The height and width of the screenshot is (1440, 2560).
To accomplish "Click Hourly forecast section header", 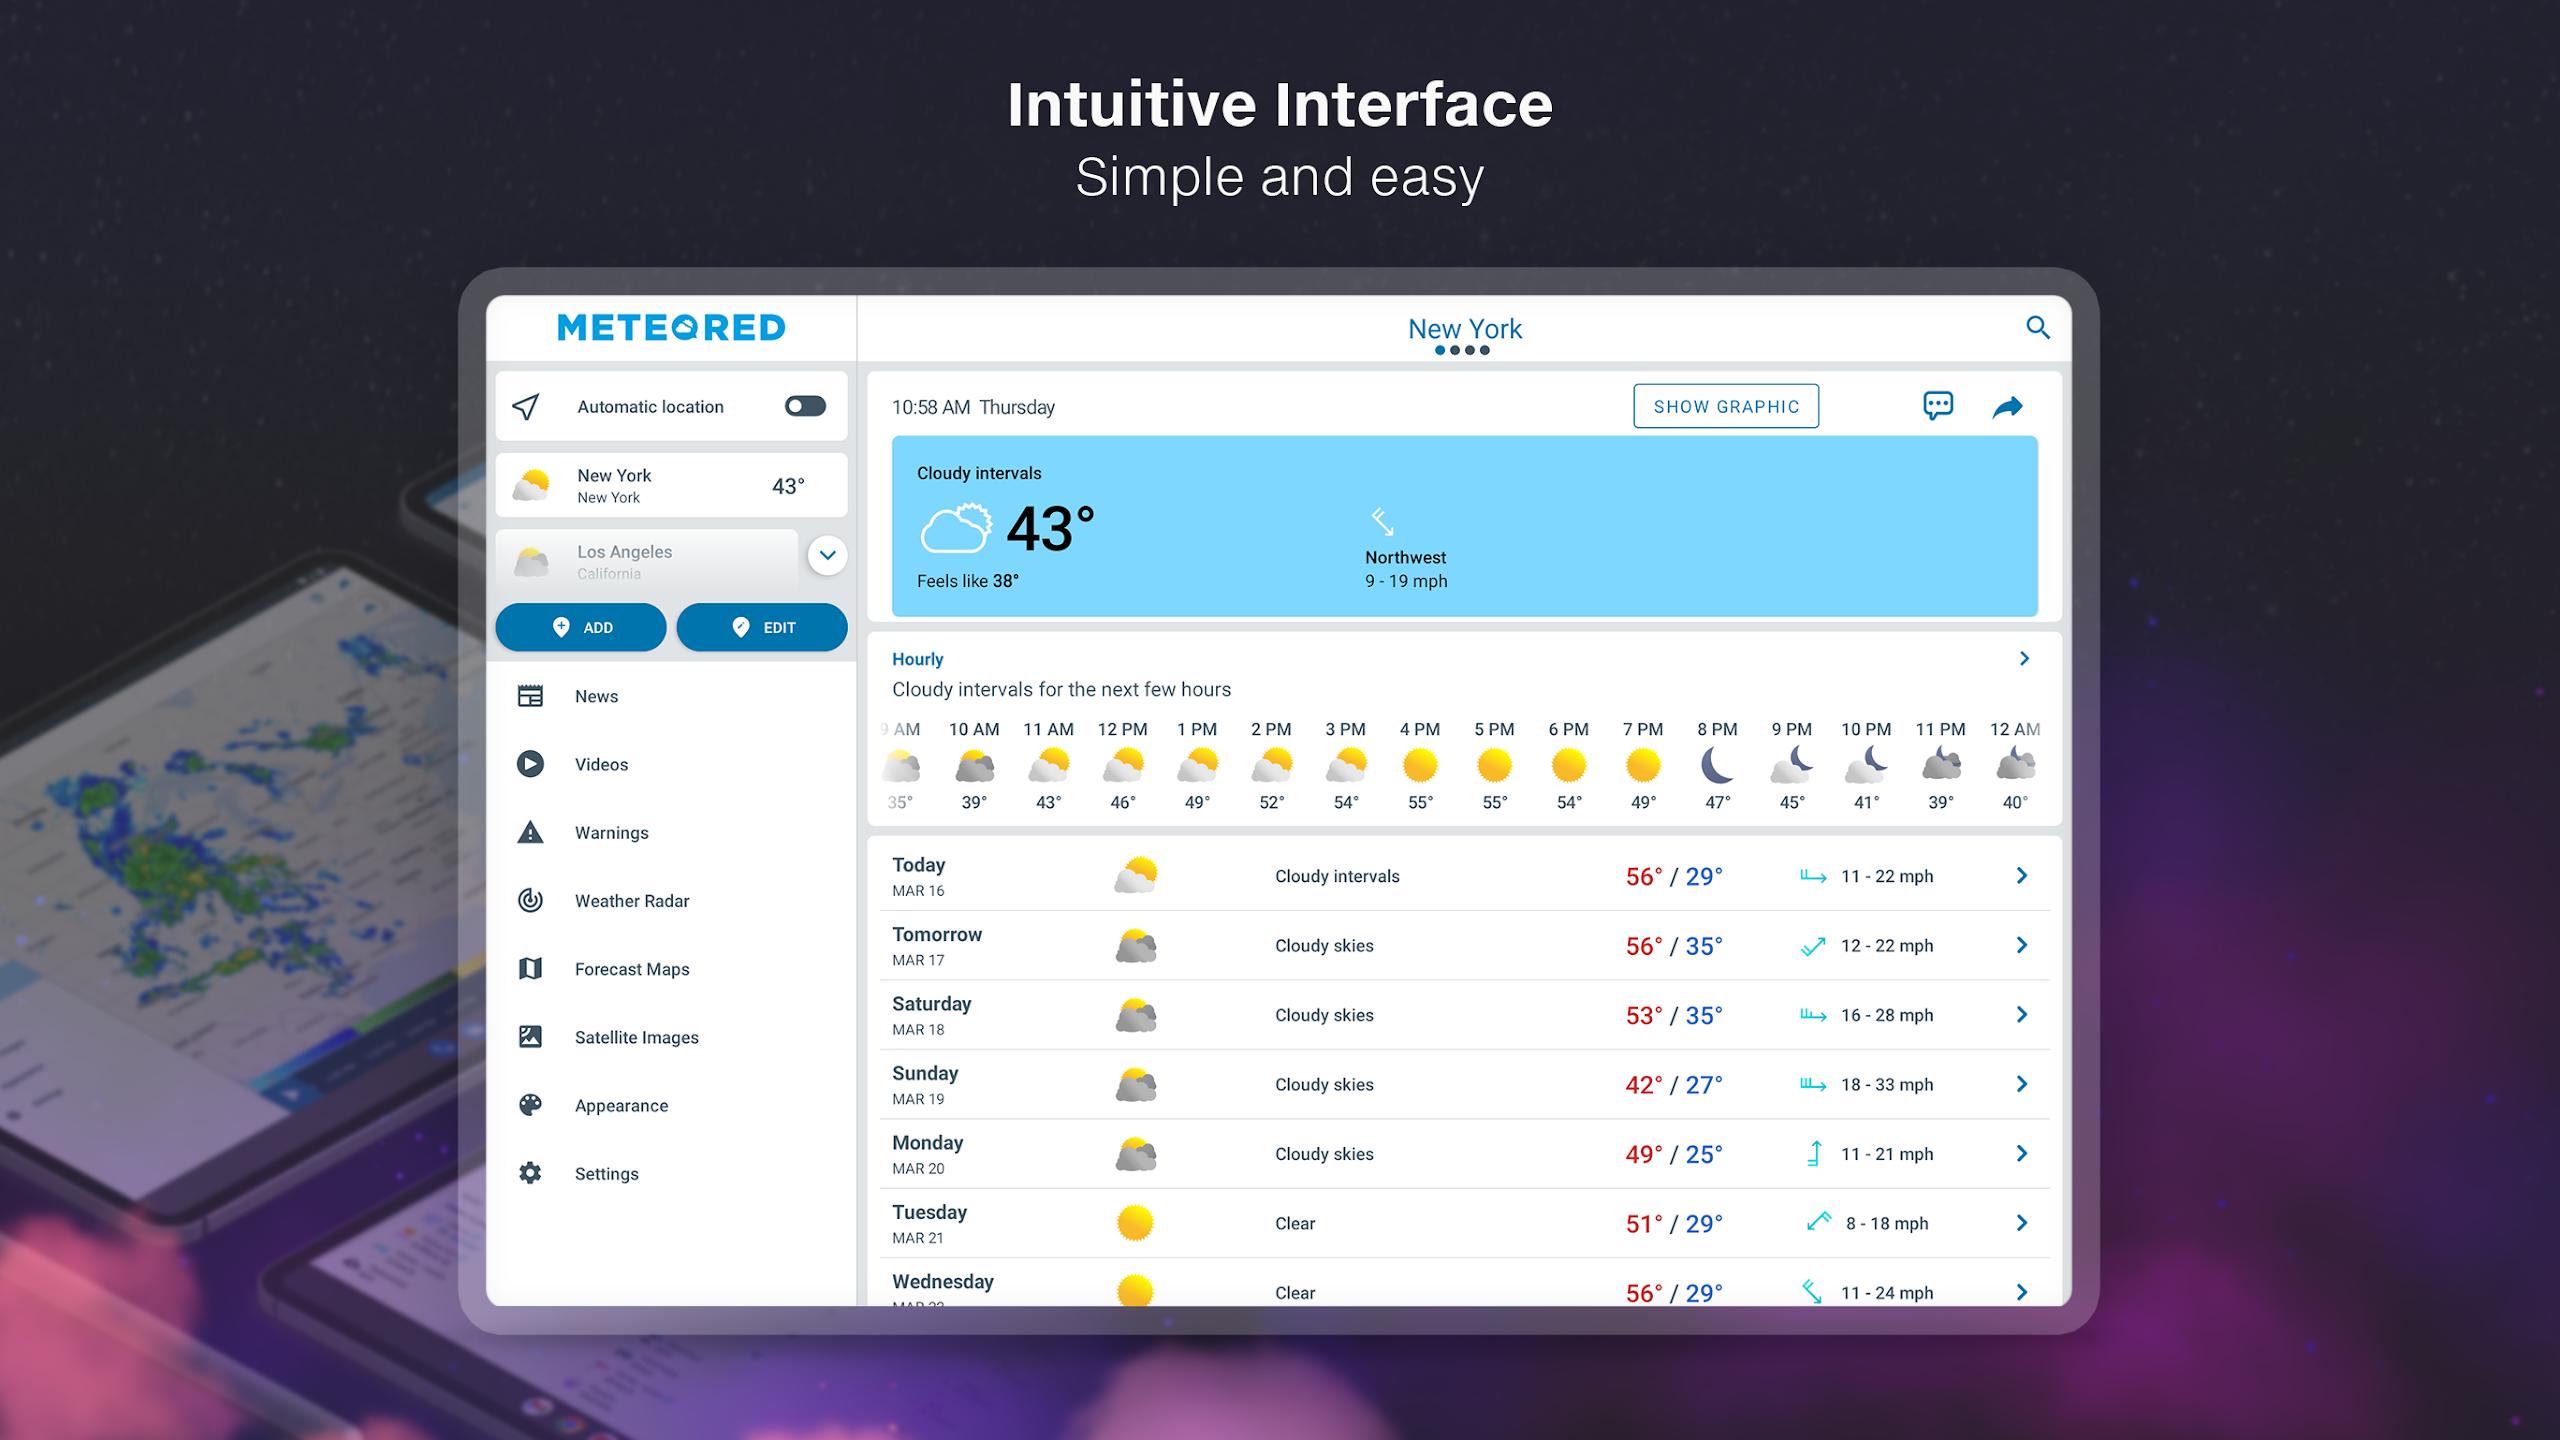I will [x=918, y=658].
